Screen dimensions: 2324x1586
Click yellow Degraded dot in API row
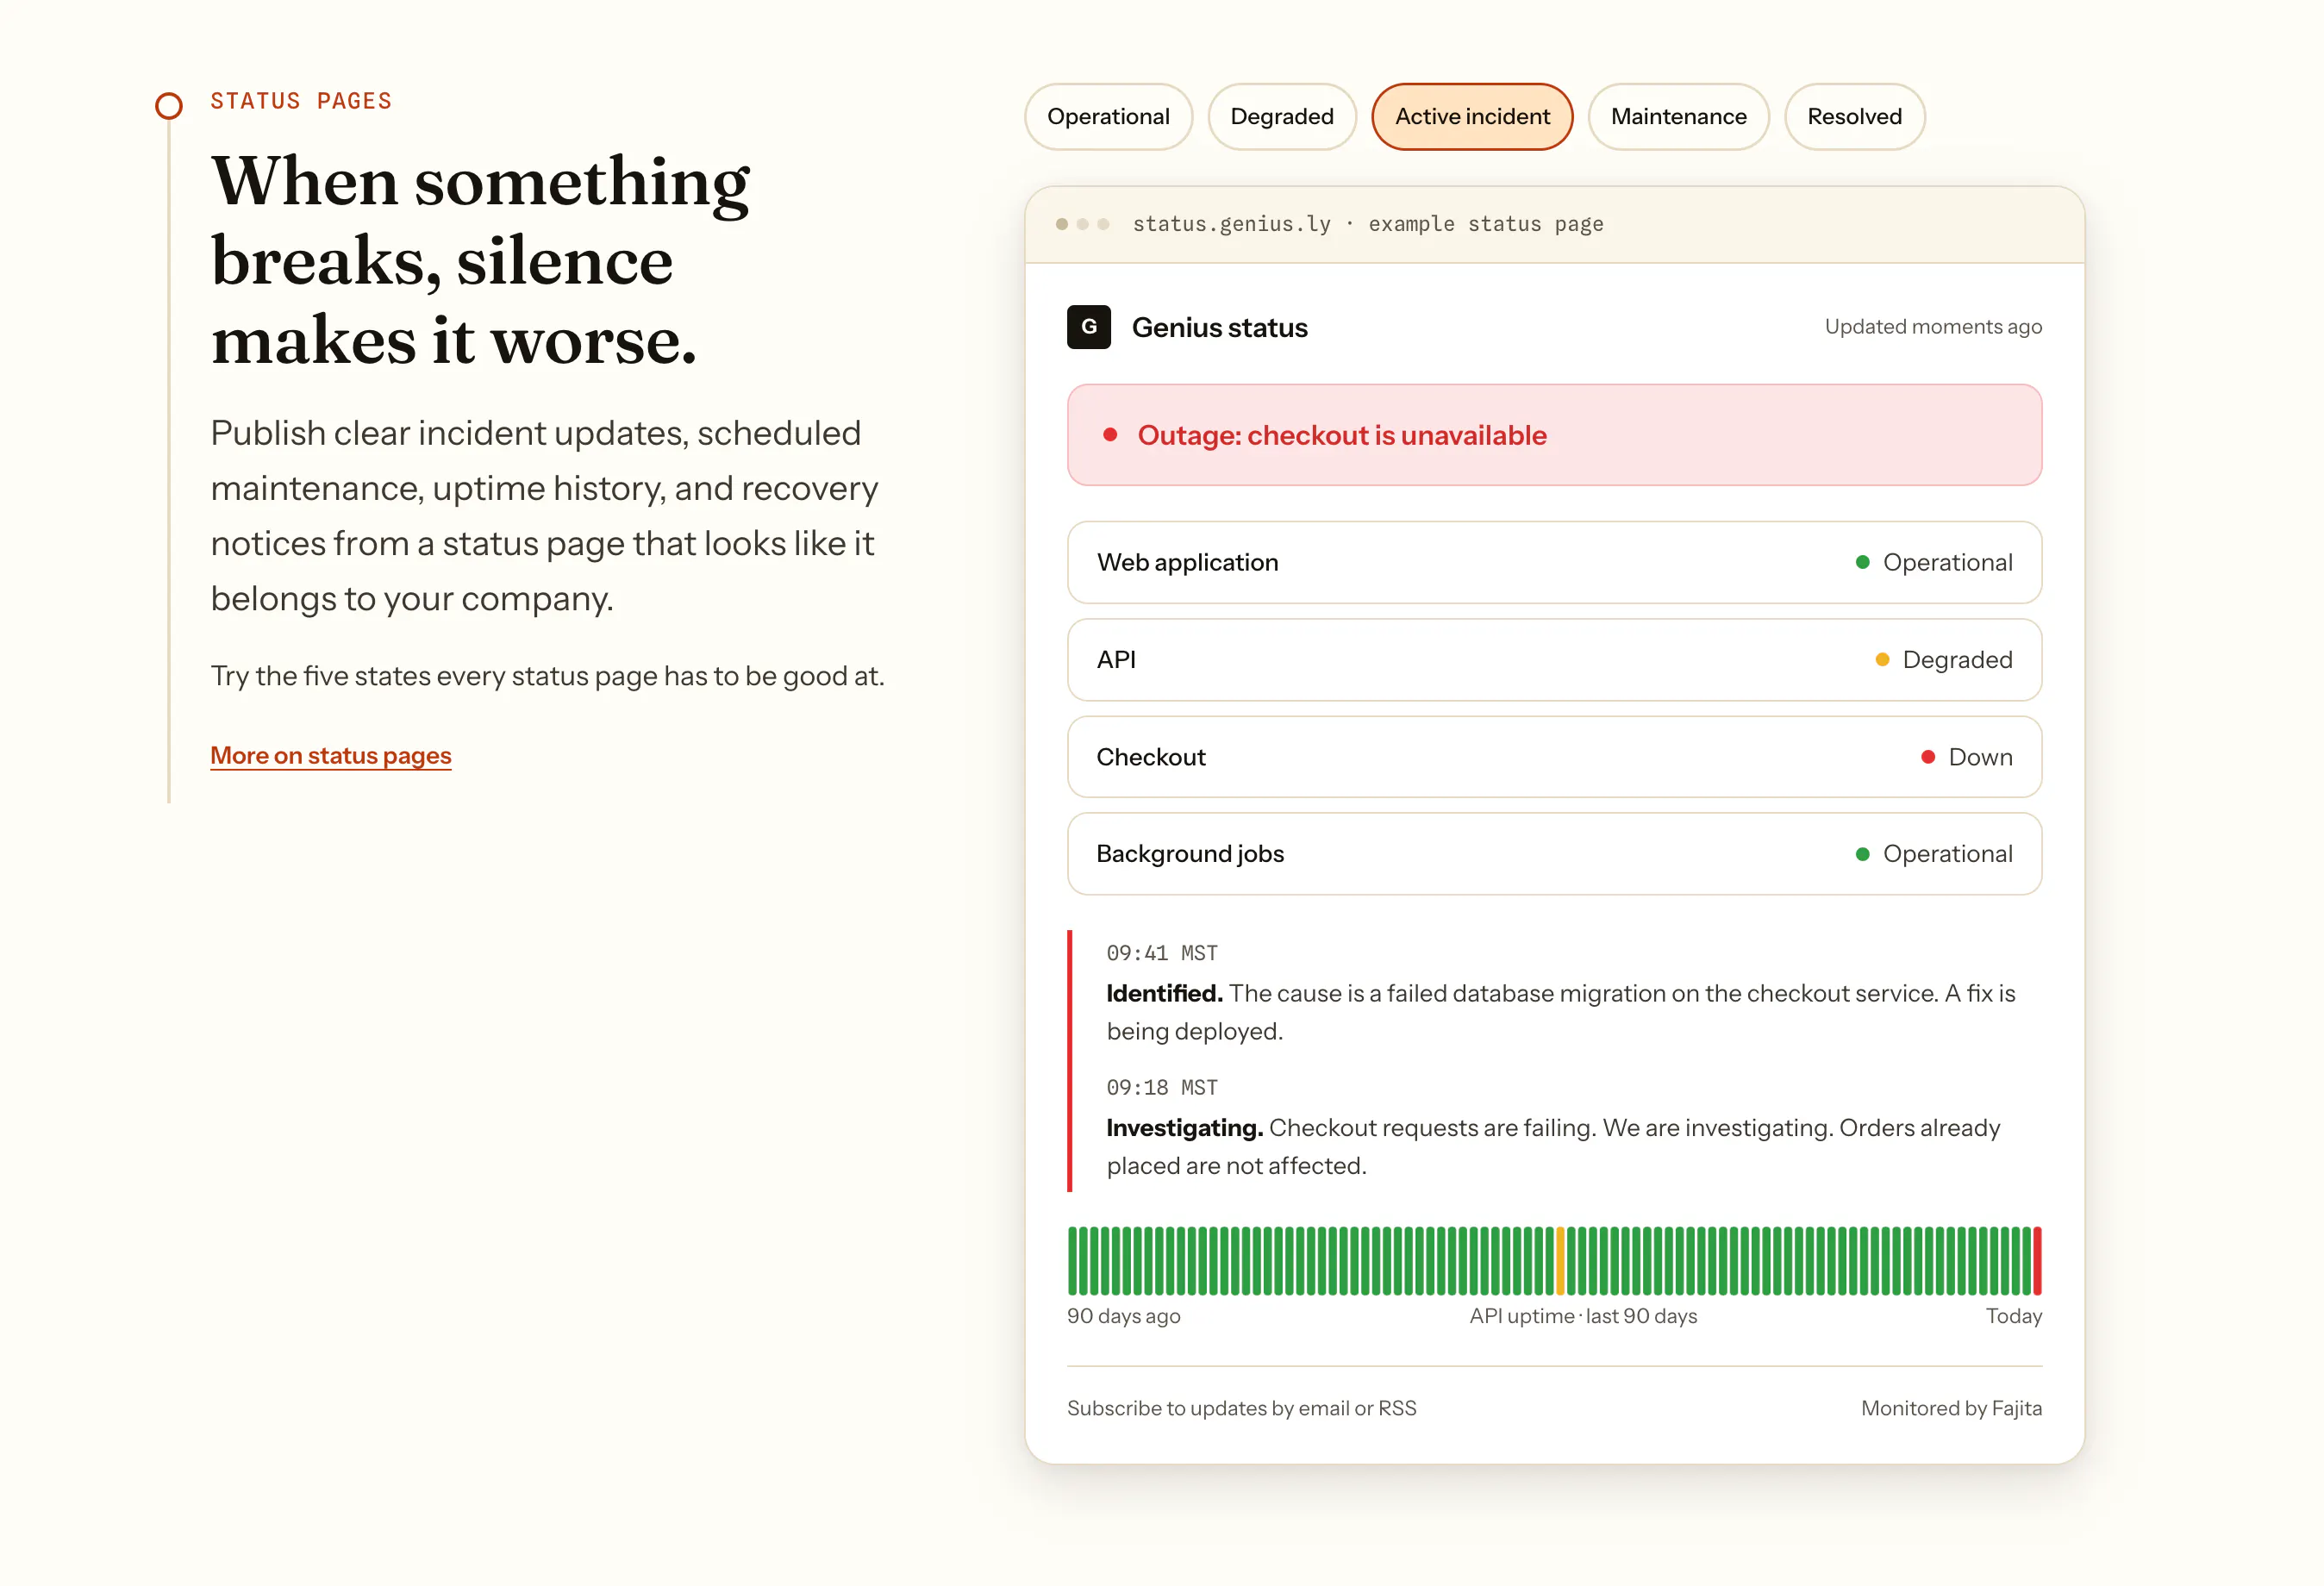coord(1882,660)
